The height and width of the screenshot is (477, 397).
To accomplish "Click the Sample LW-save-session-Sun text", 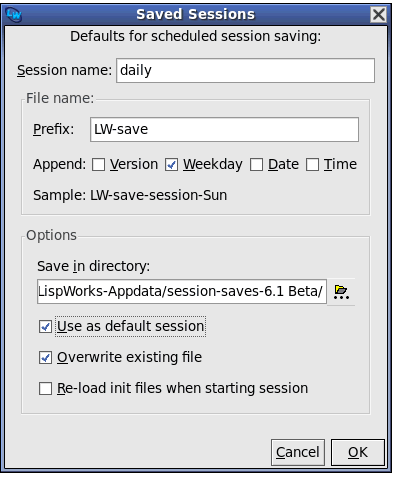I will coord(130,195).
